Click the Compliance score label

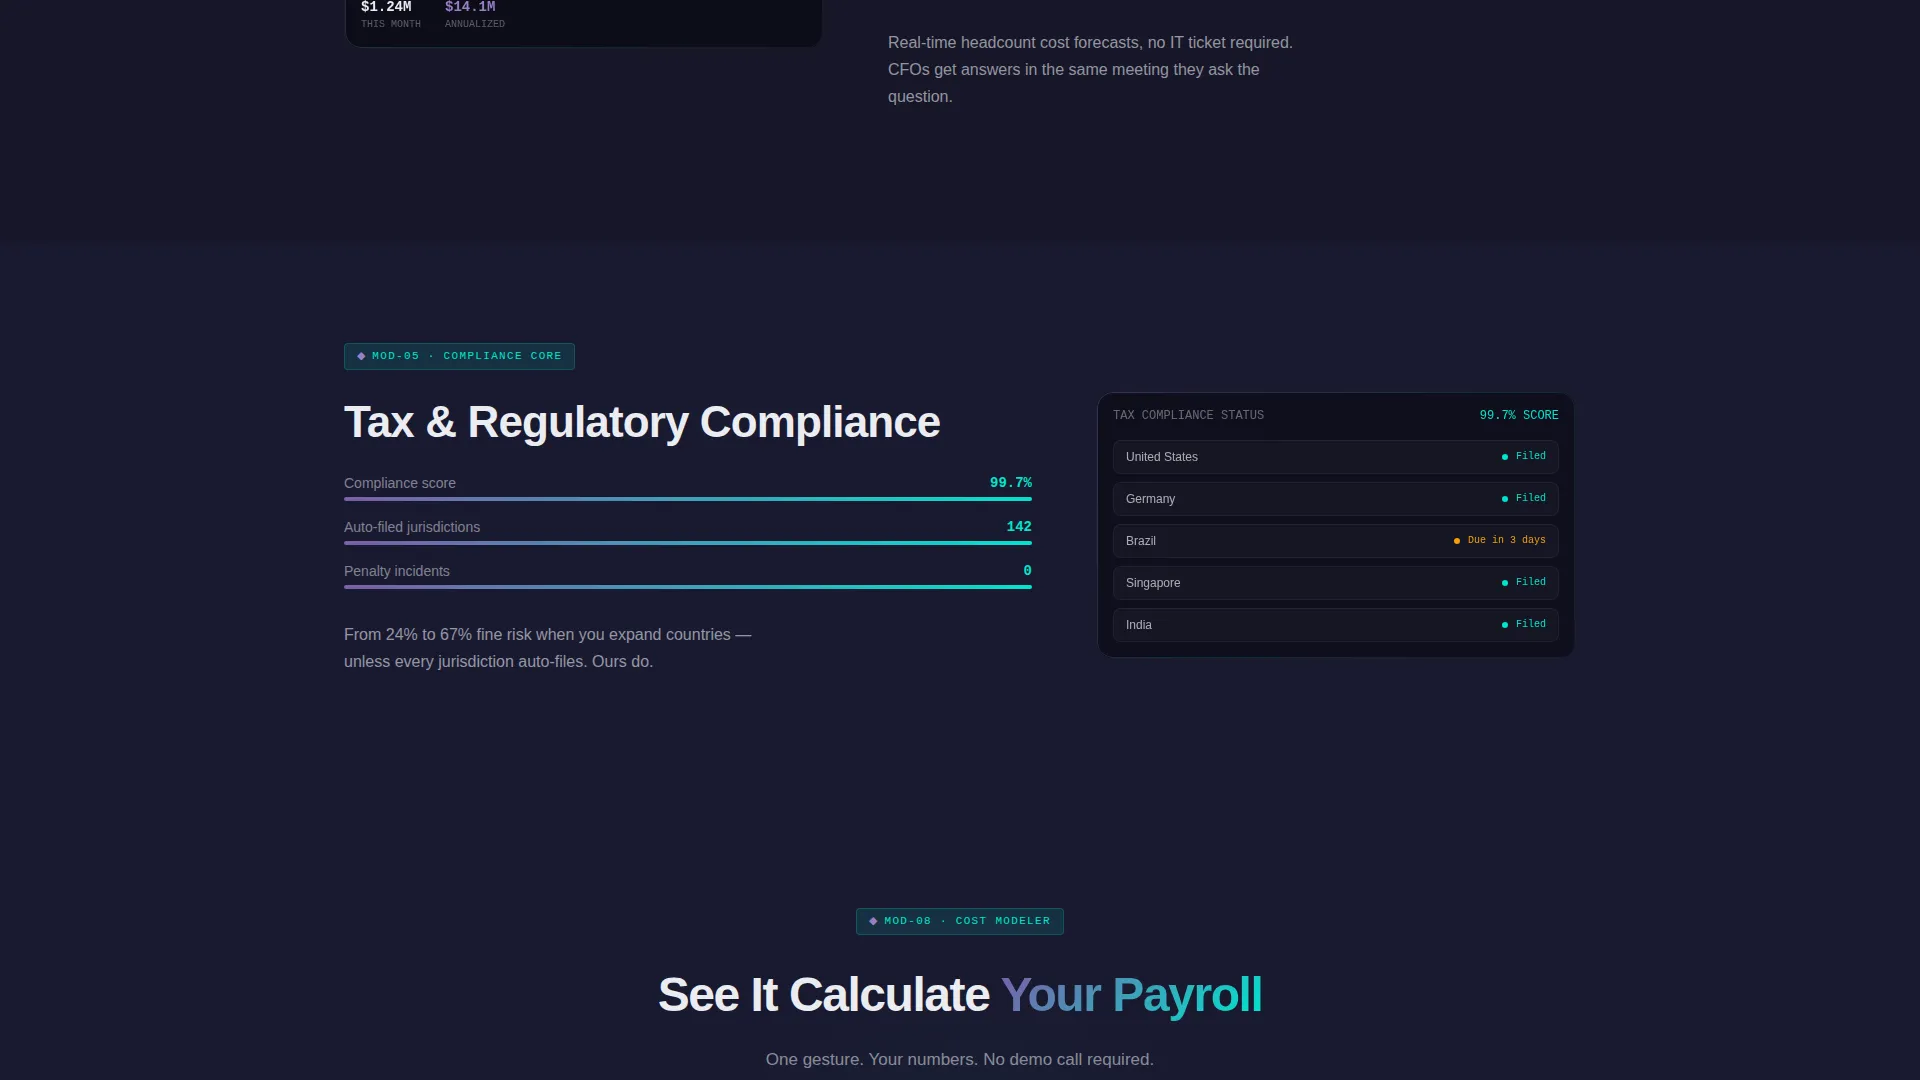click(x=400, y=483)
